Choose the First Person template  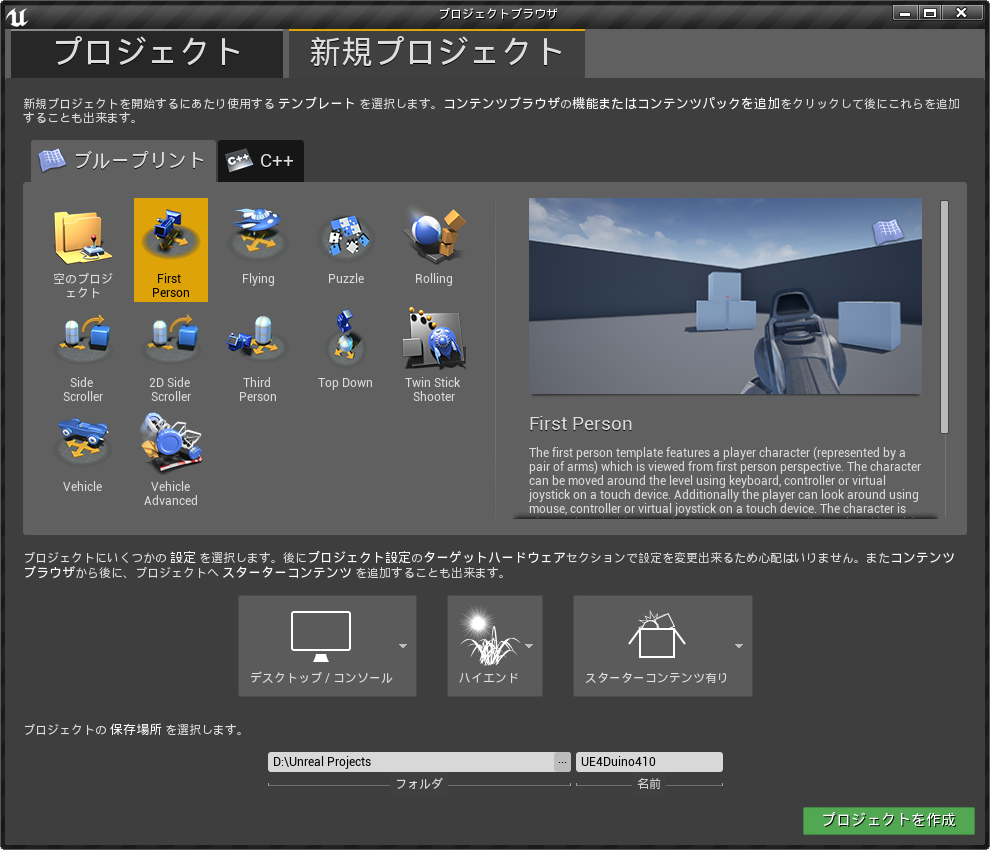[170, 250]
